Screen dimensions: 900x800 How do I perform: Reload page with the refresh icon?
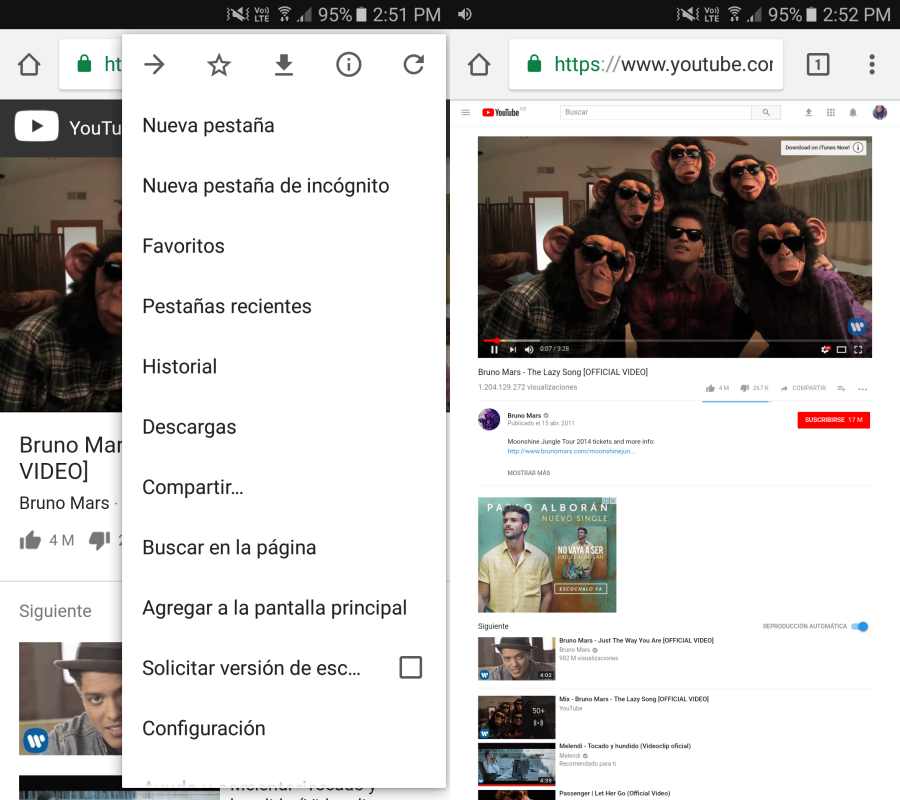tap(413, 64)
